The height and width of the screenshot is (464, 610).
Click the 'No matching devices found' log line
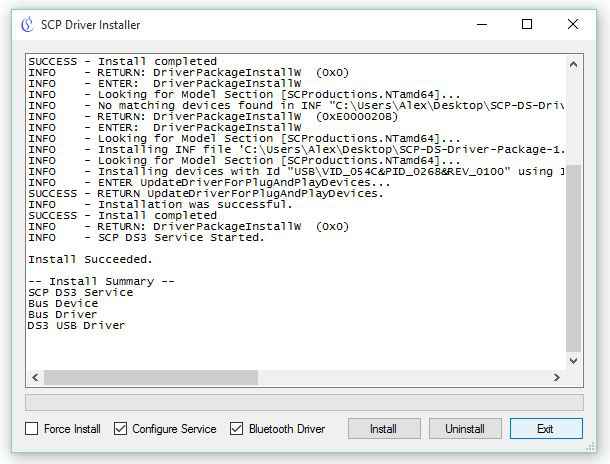click(296, 105)
